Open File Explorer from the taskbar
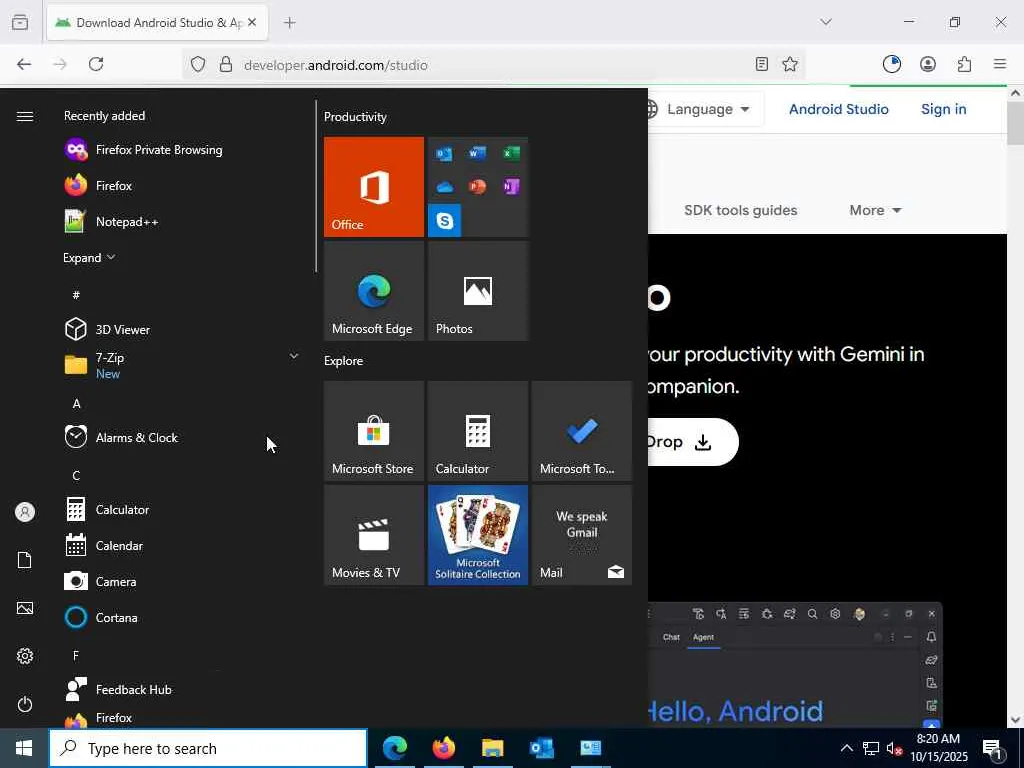 click(x=492, y=748)
